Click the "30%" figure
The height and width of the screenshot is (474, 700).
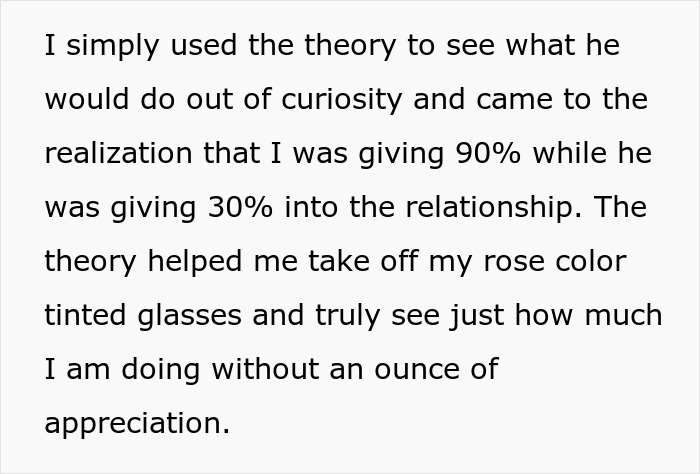point(240,207)
